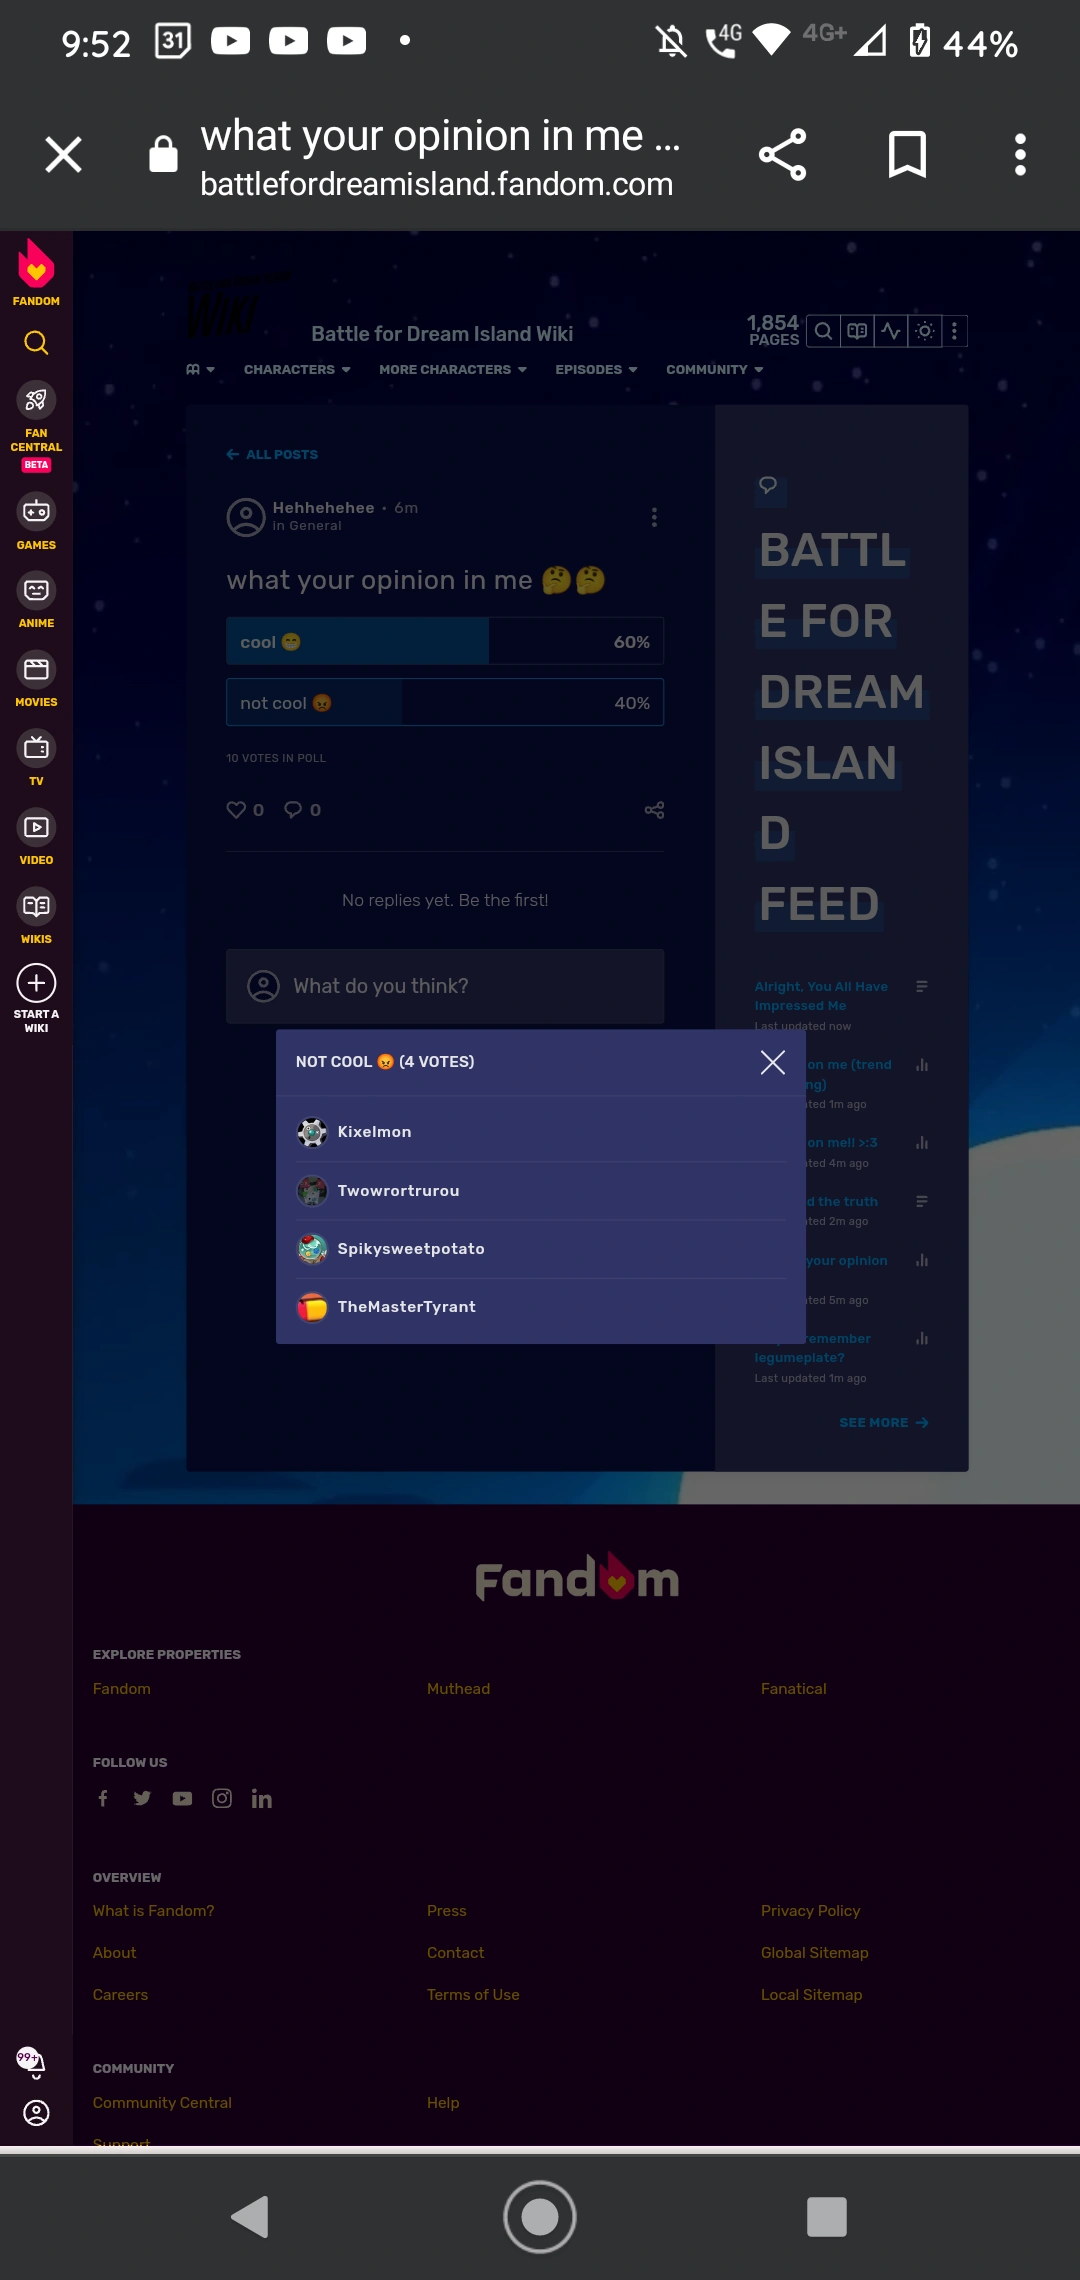Tap Android home navigation button
Screen dimensions: 1080x2280
[540, 2217]
